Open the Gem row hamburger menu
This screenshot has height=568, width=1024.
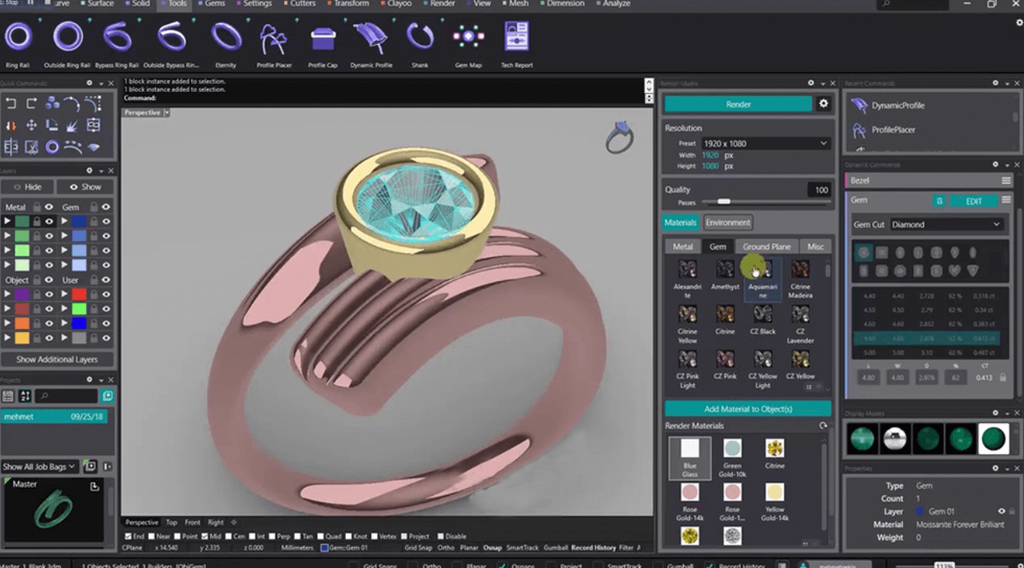pyautogui.click(x=1006, y=200)
